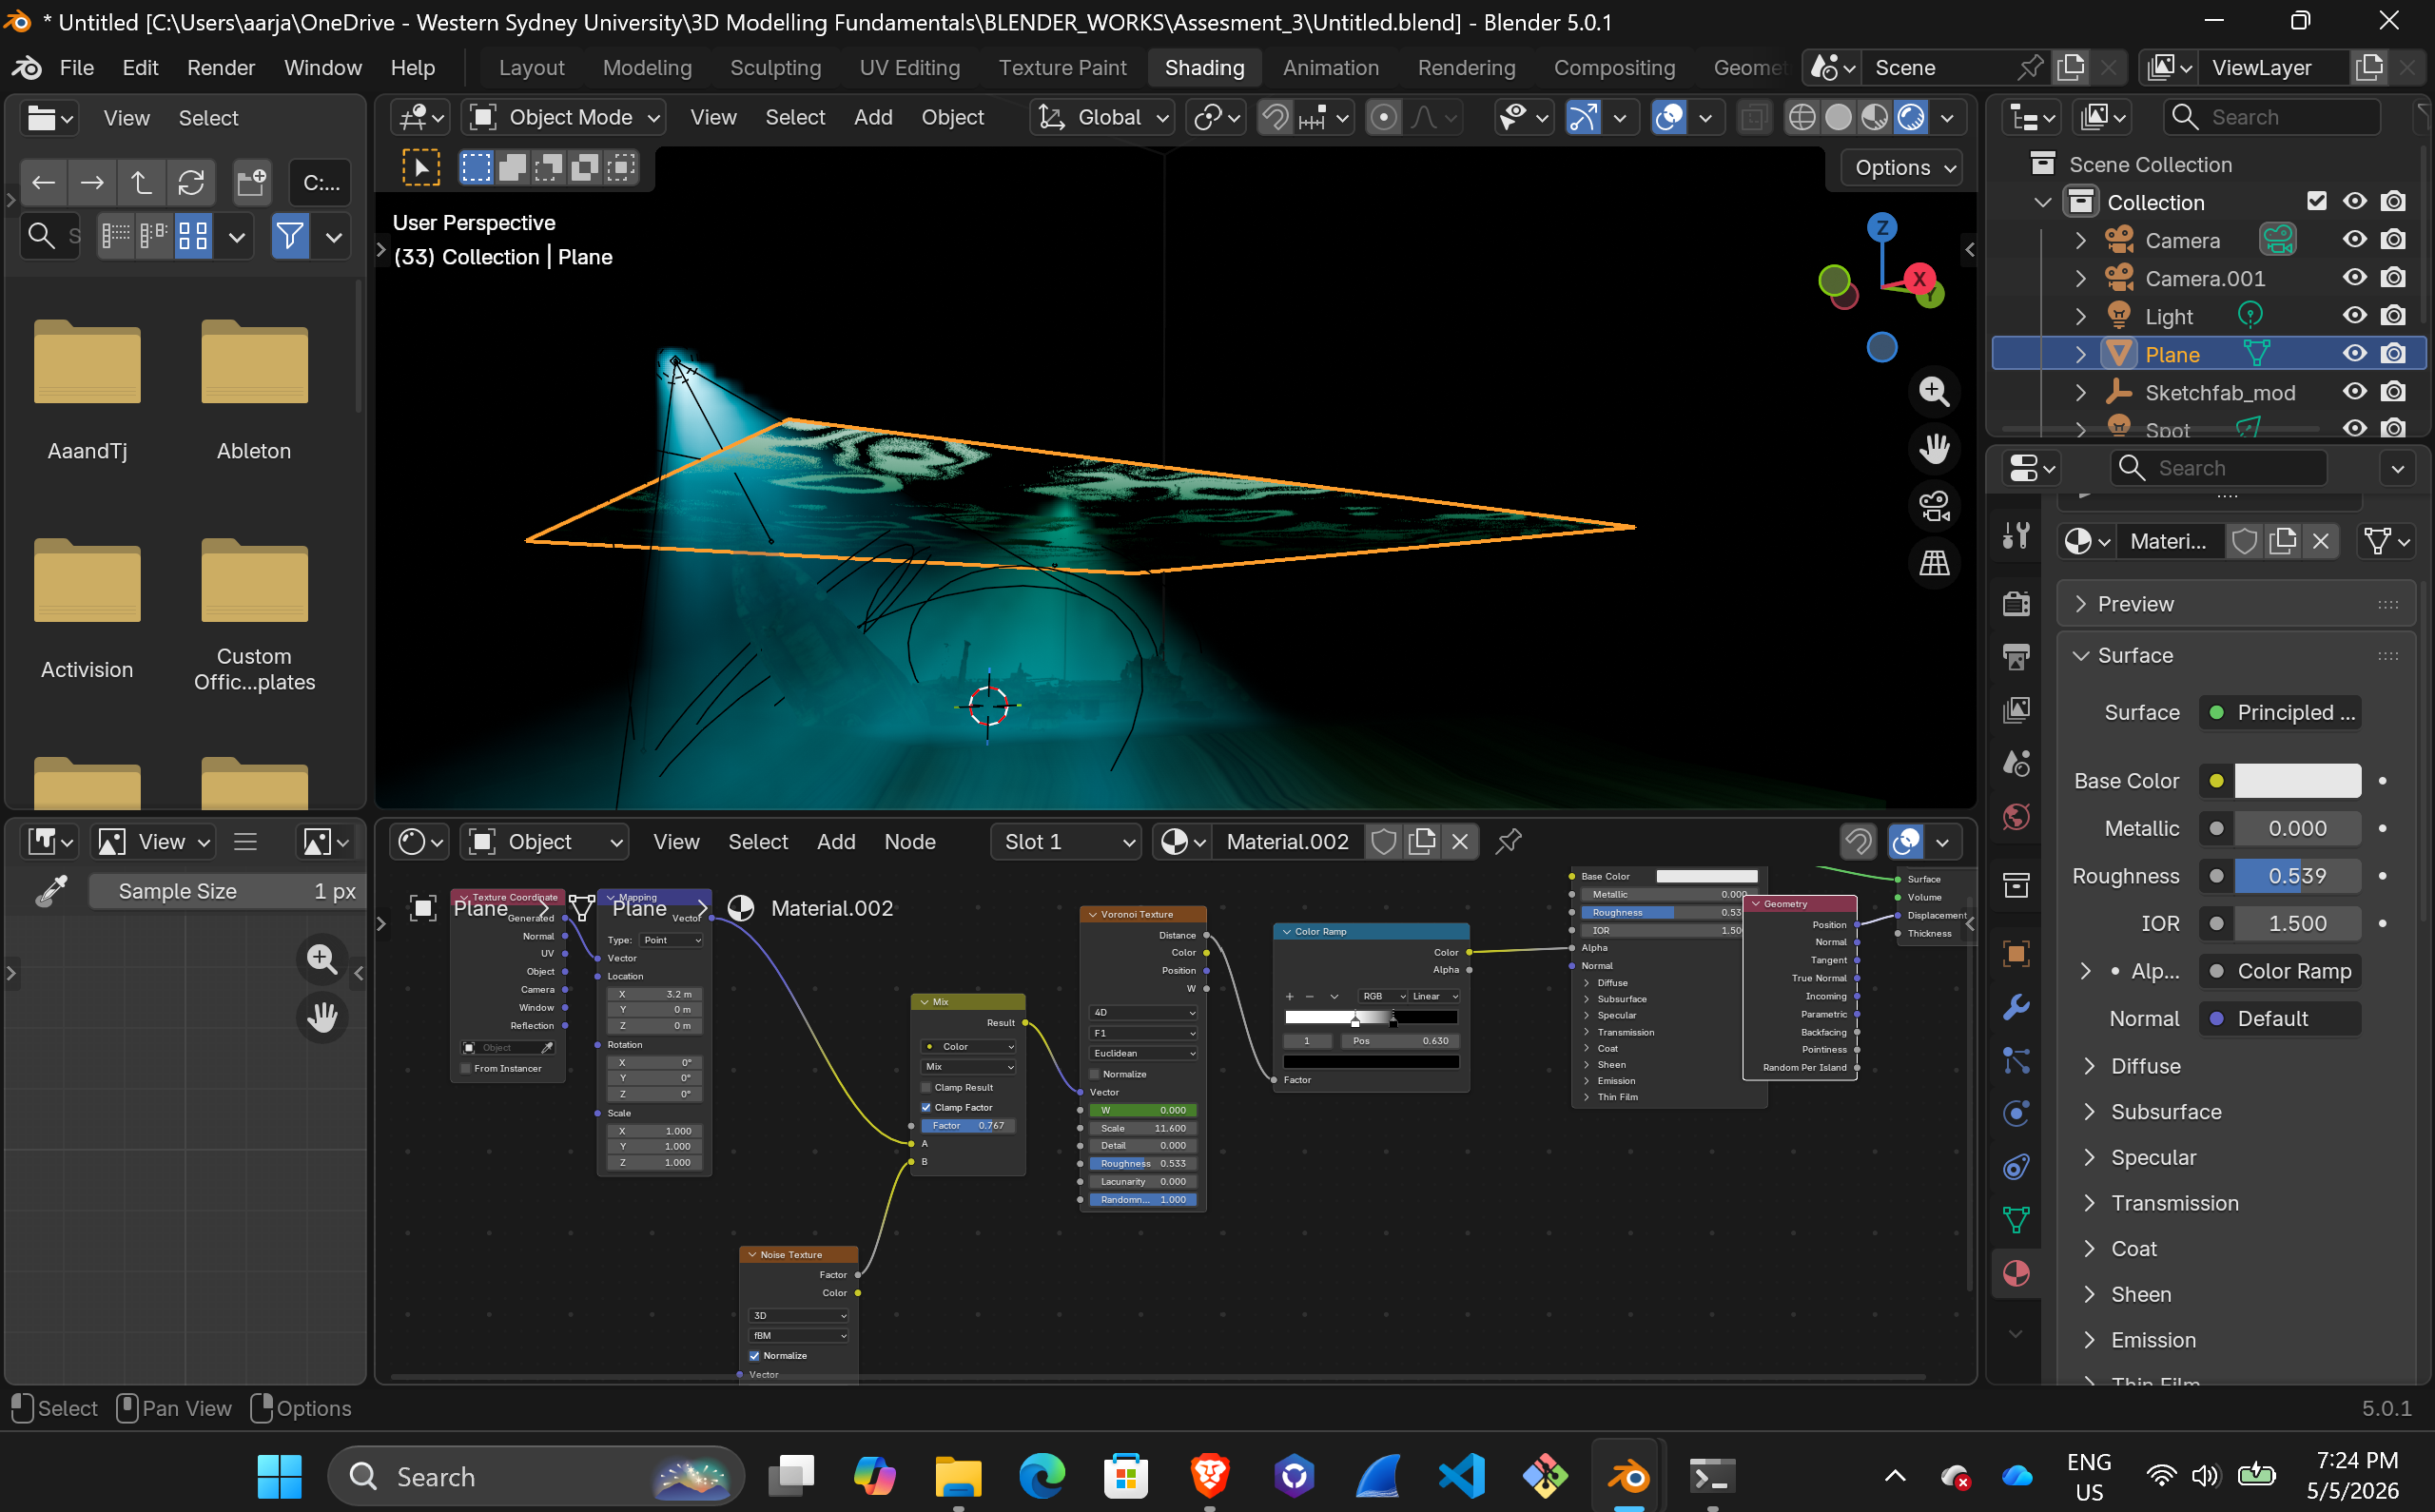The width and height of the screenshot is (2435, 1512).
Task: Open the Output properties tab icon
Action: (2016, 656)
